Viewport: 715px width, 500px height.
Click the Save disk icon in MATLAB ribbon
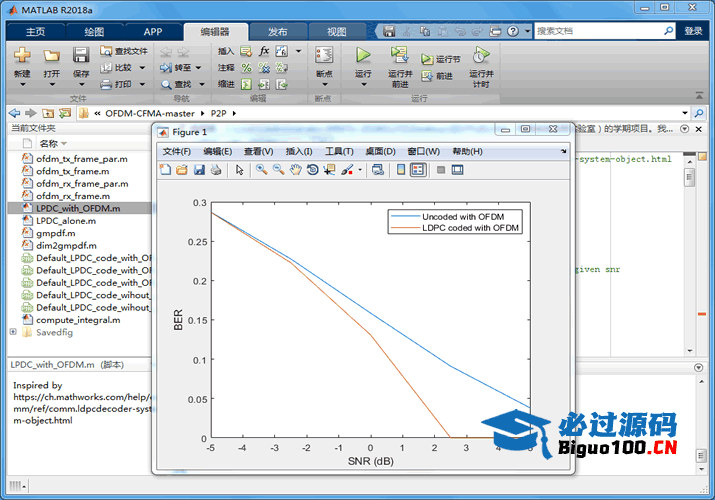point(81,55)
